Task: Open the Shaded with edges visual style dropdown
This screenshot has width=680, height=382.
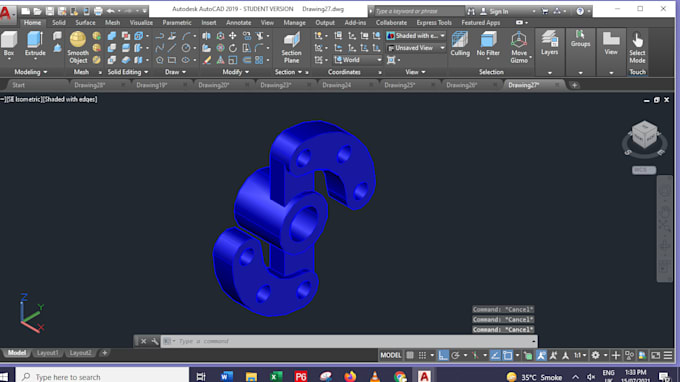Action: [416, 36]
